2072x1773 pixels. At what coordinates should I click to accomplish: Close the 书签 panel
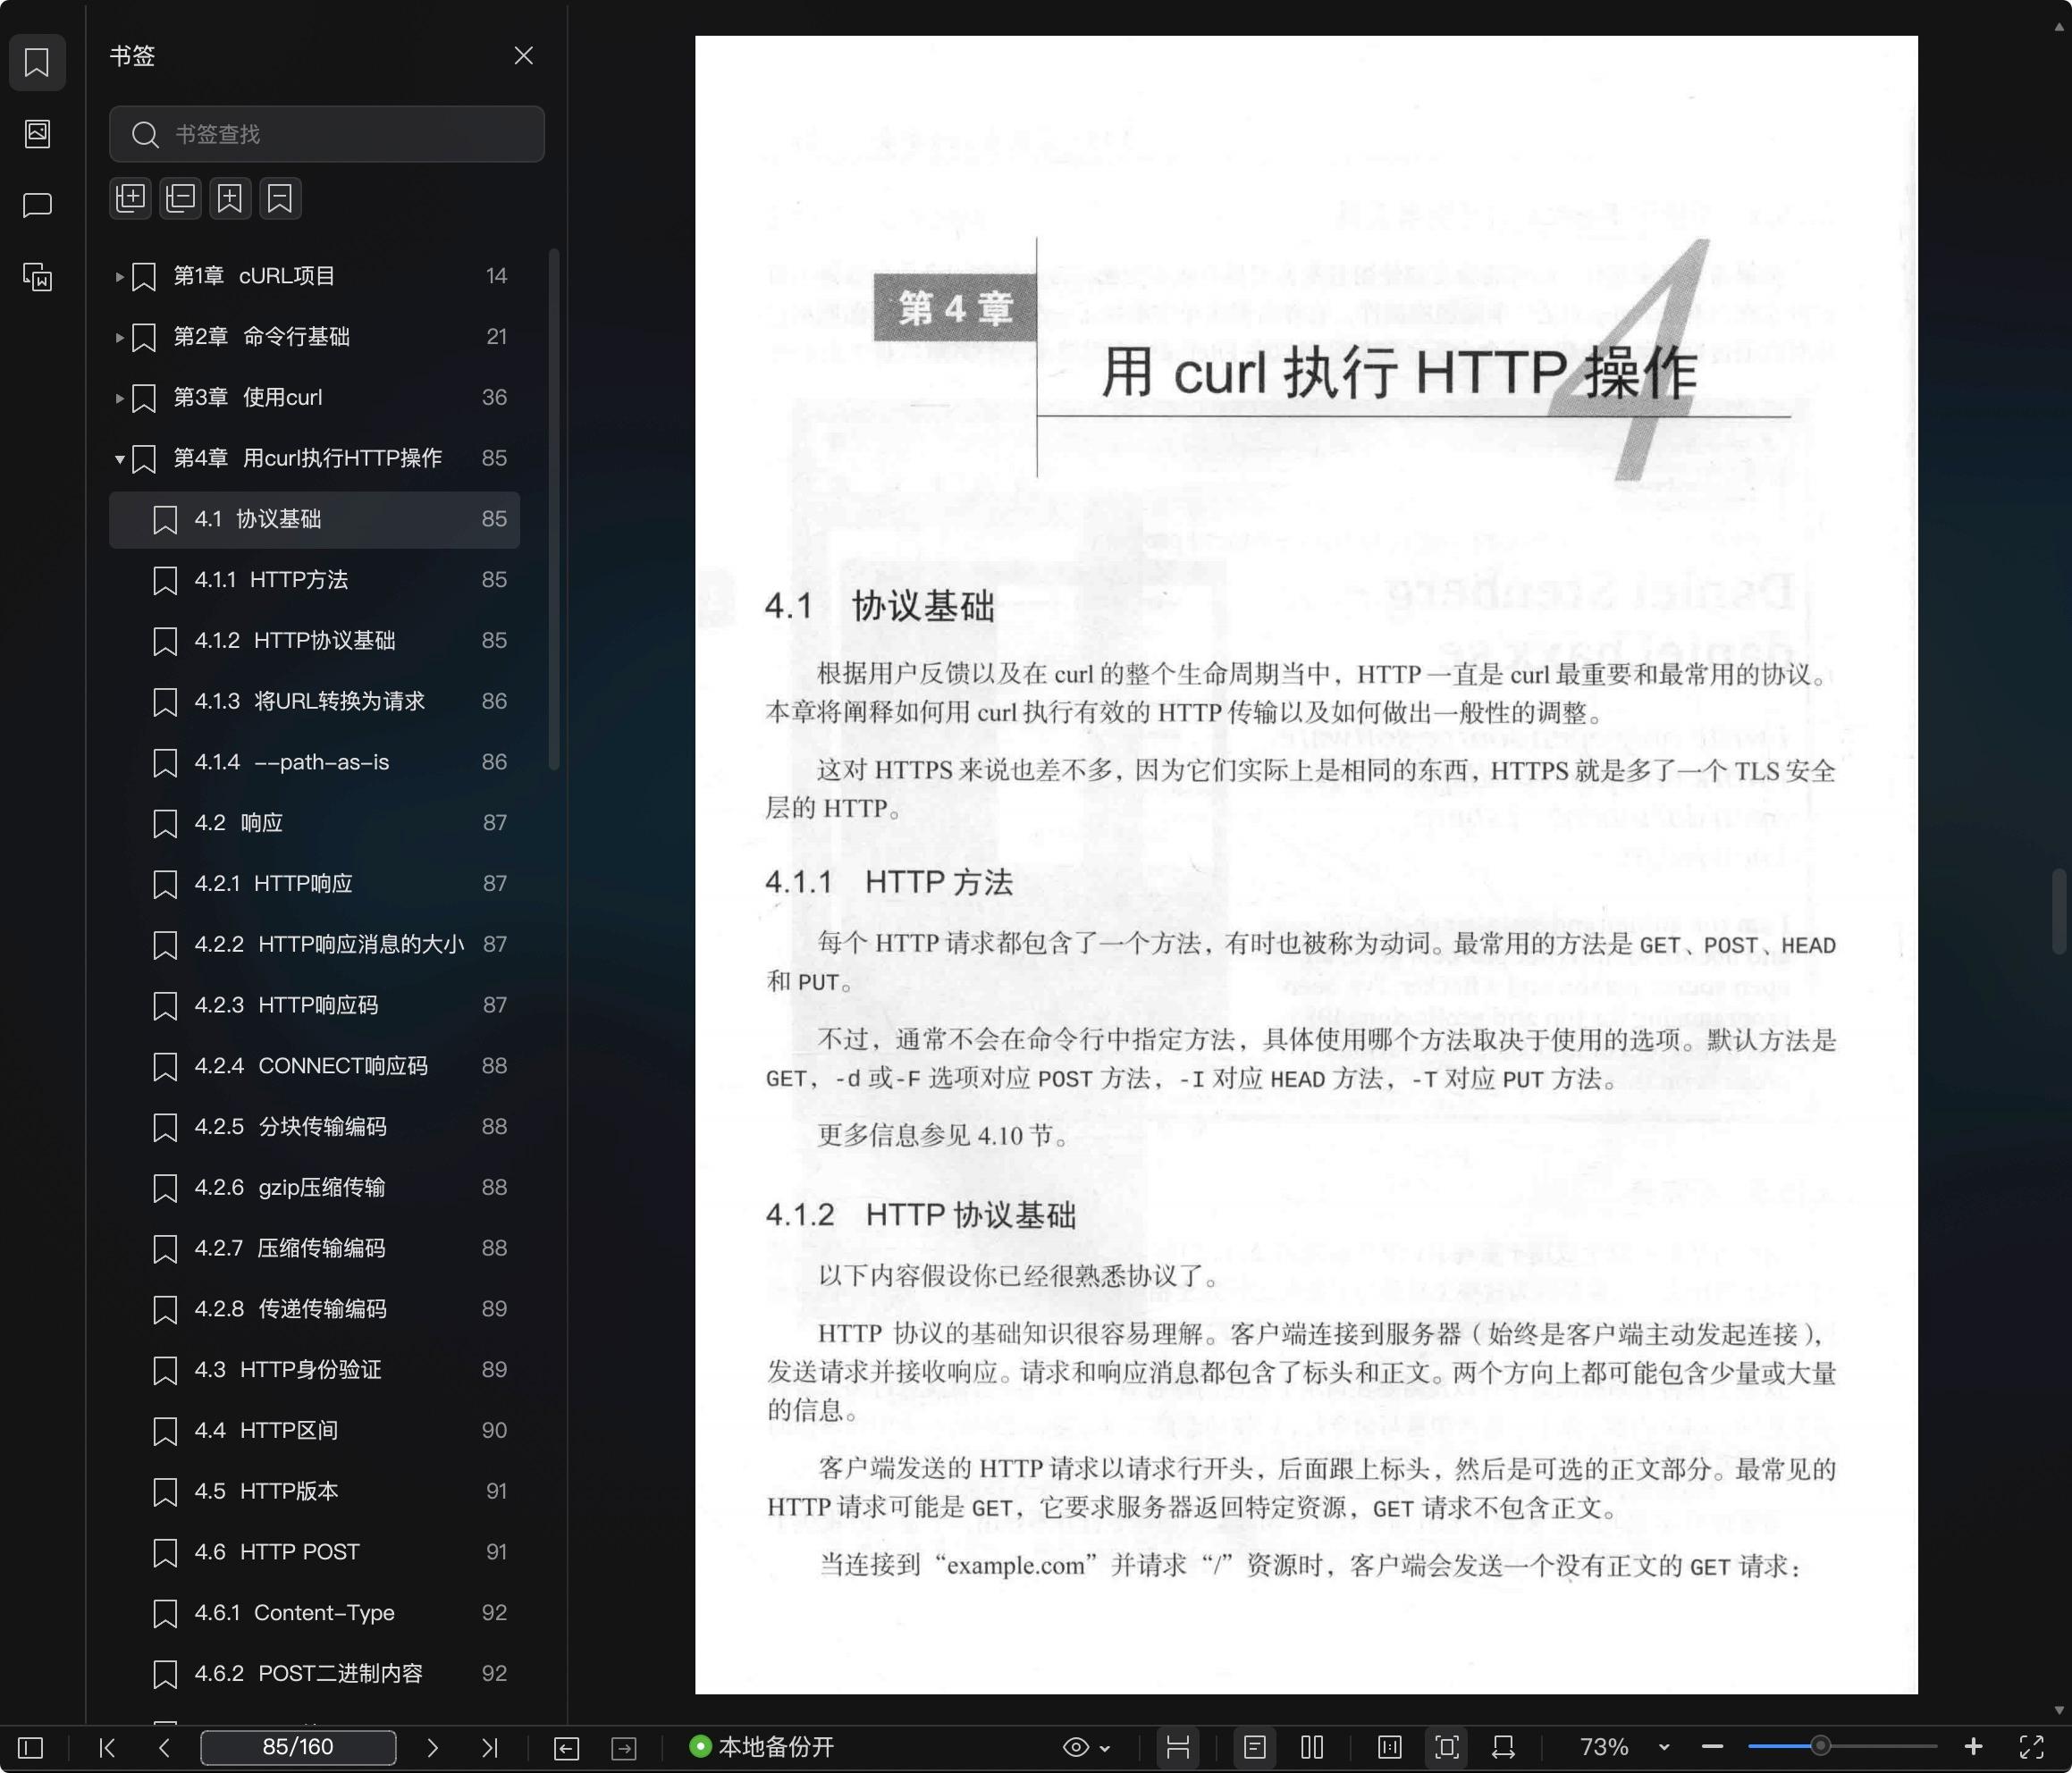523,55
